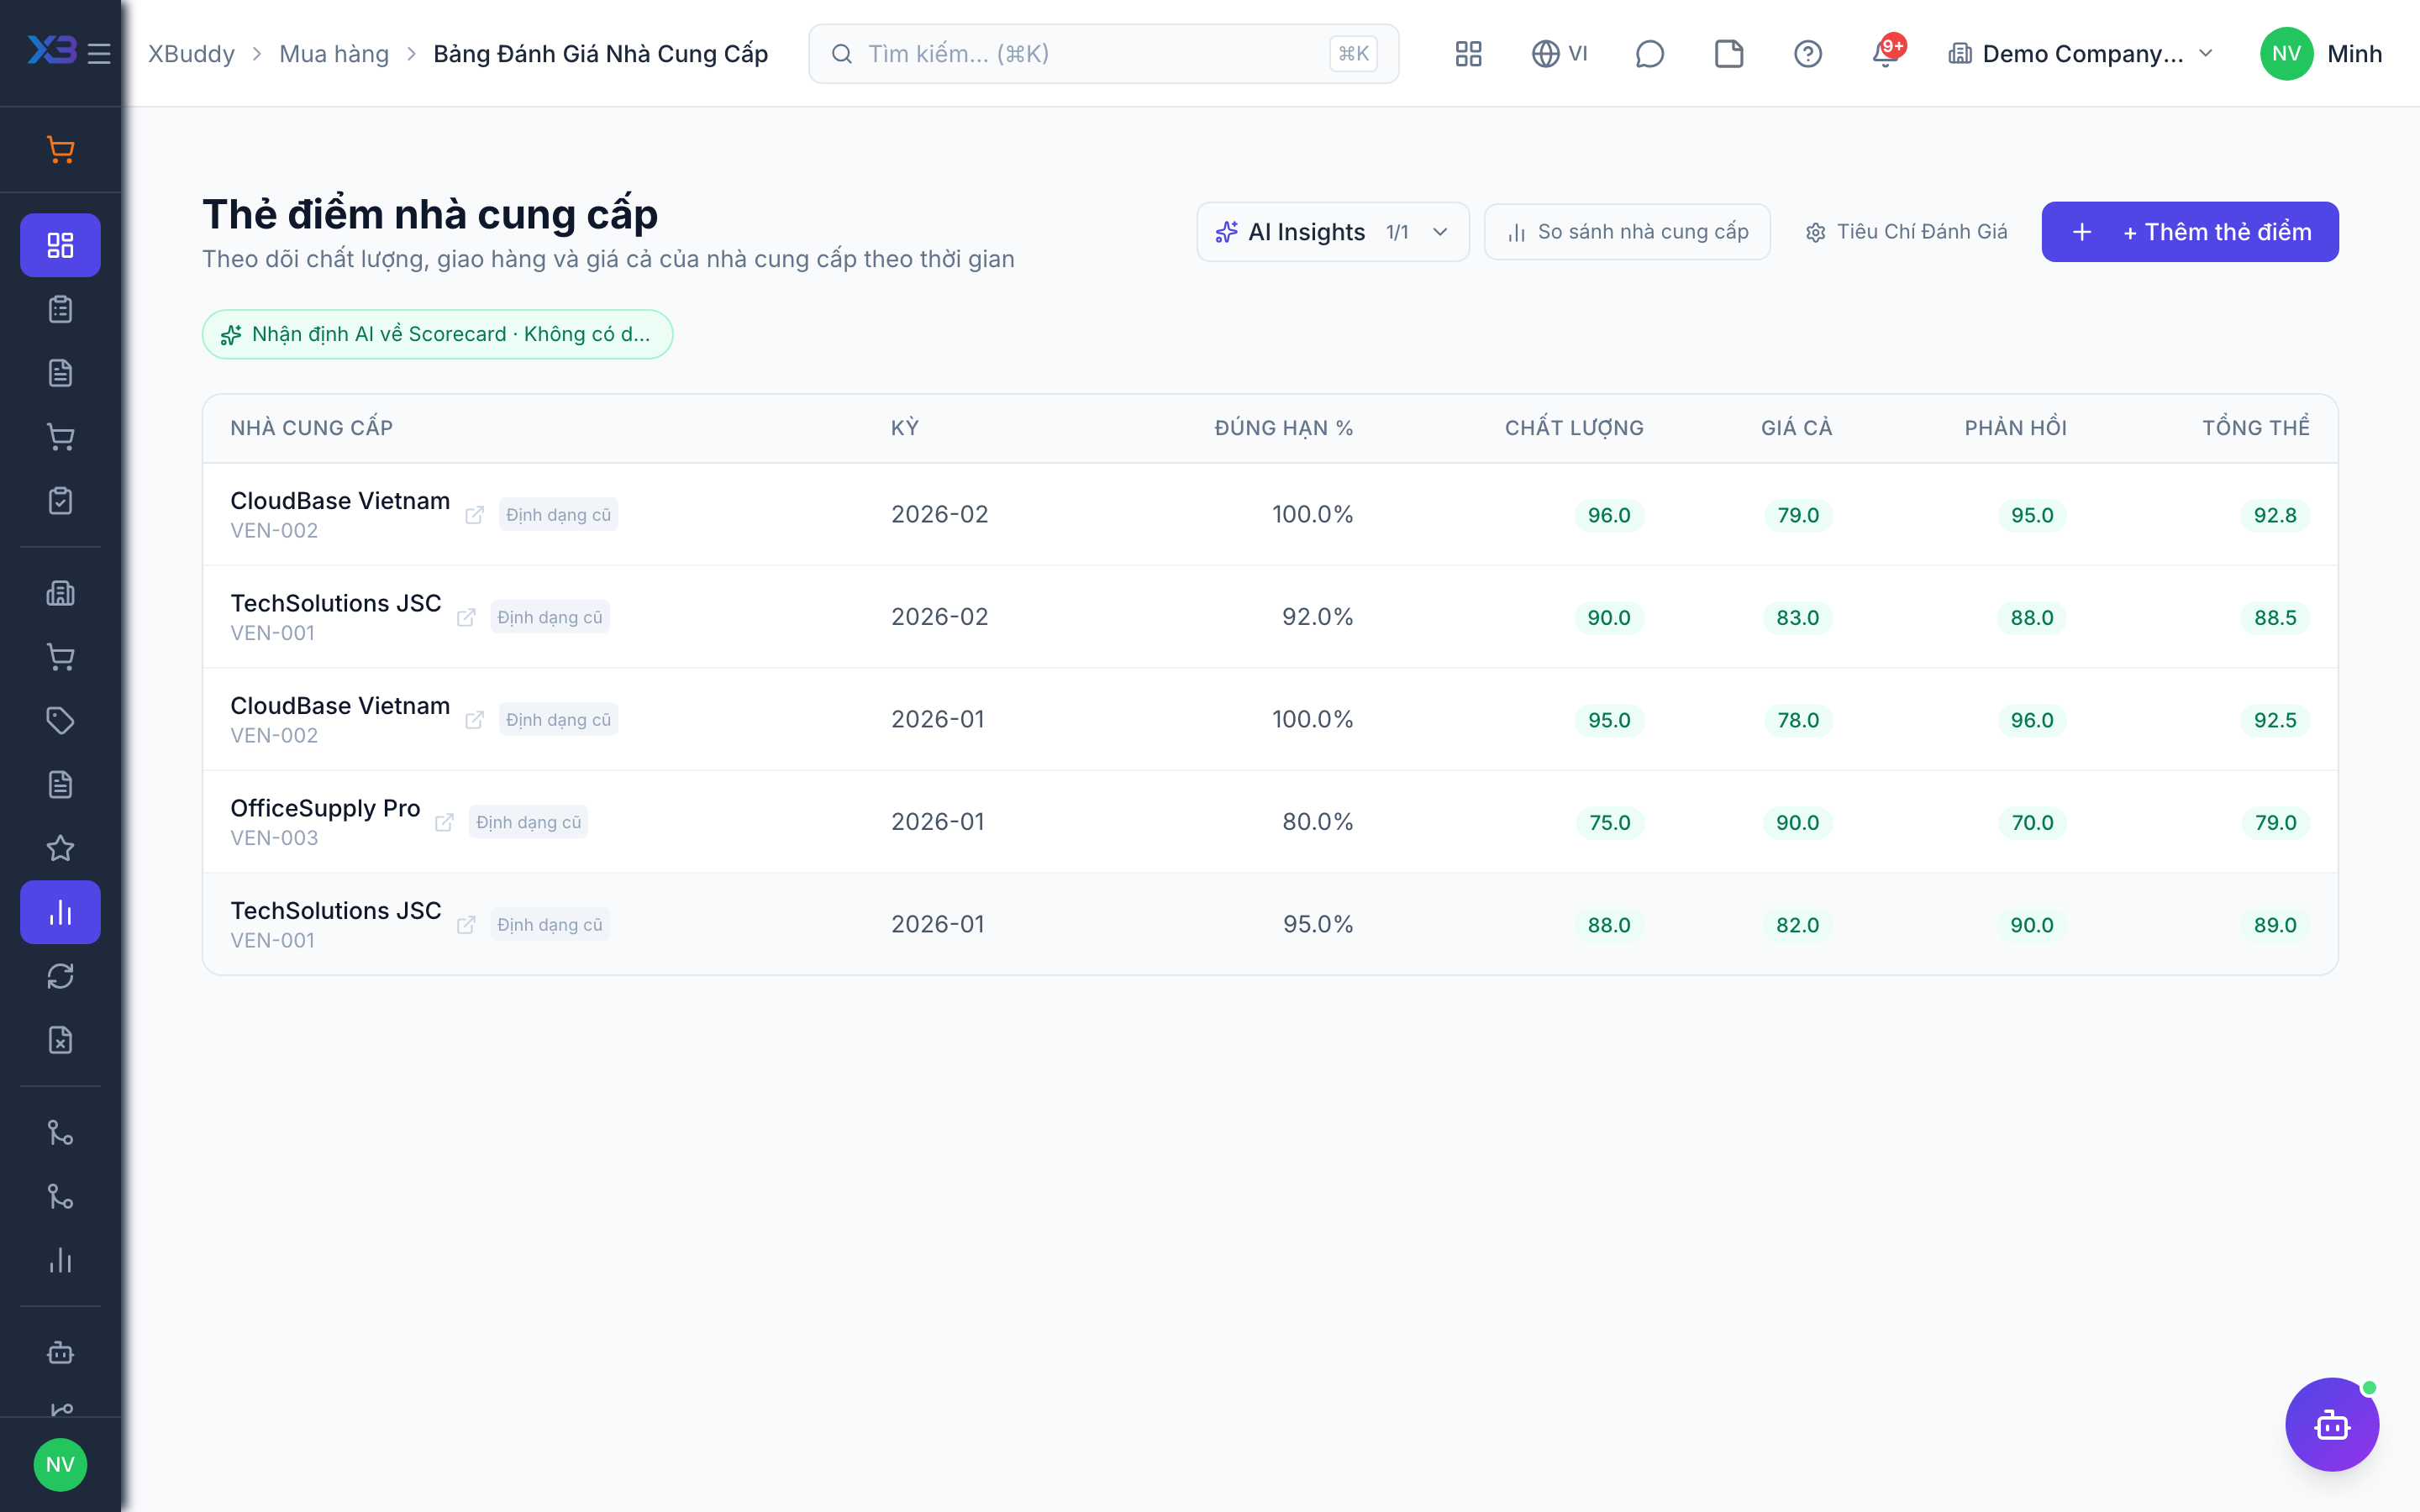The width and height of the screenshot is (2420, 1512).
Task: Select the highlighted bar chart scorecard icon
Action: pos(60,912)
